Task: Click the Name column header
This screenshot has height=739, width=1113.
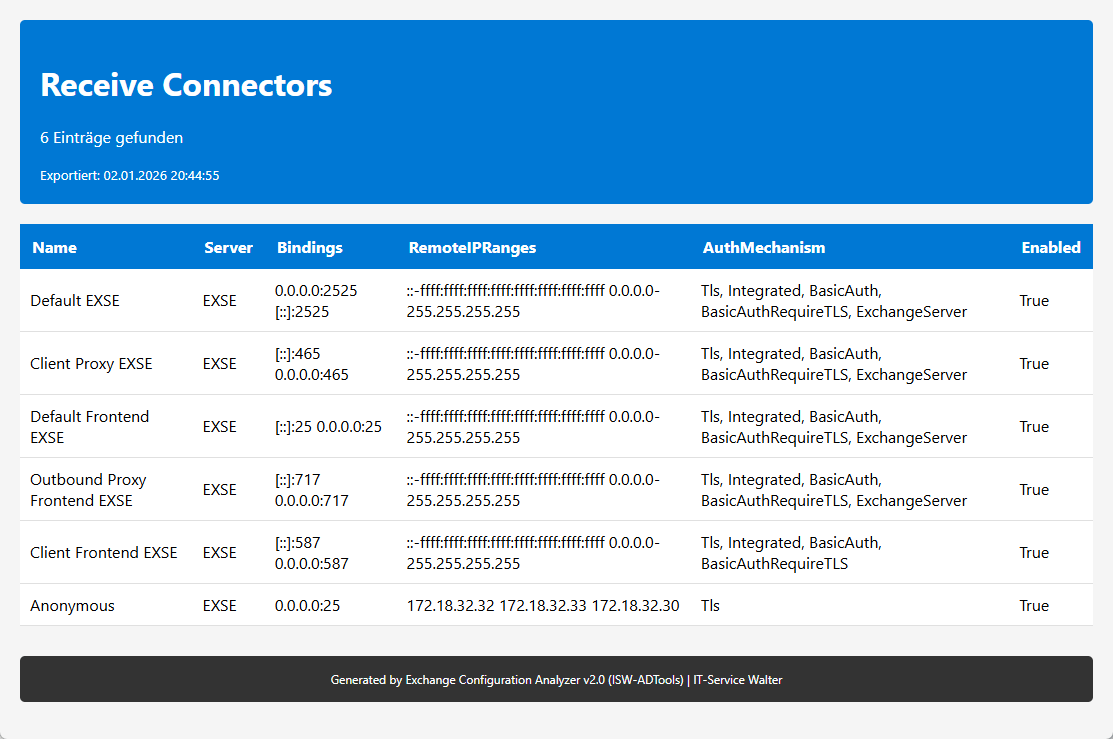Action: [54, 248]
